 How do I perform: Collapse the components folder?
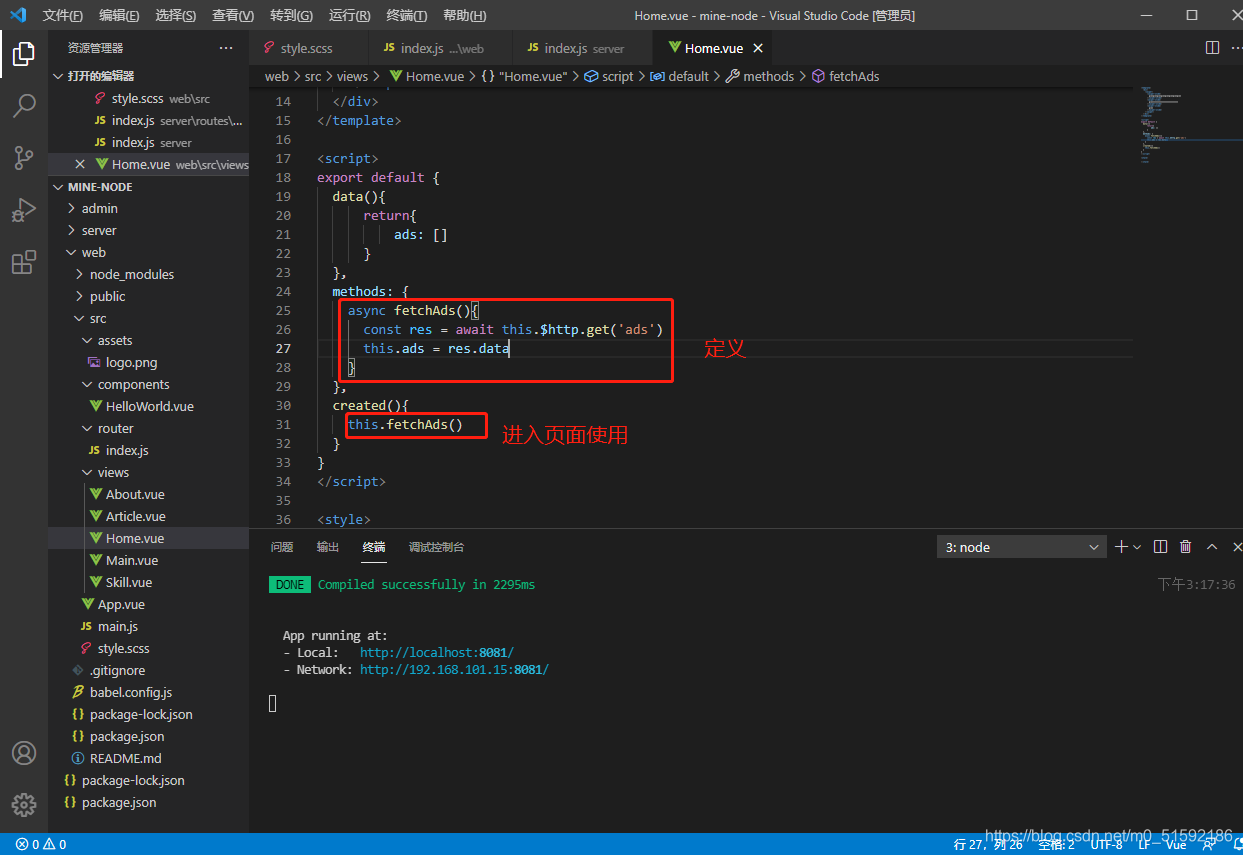148,384
